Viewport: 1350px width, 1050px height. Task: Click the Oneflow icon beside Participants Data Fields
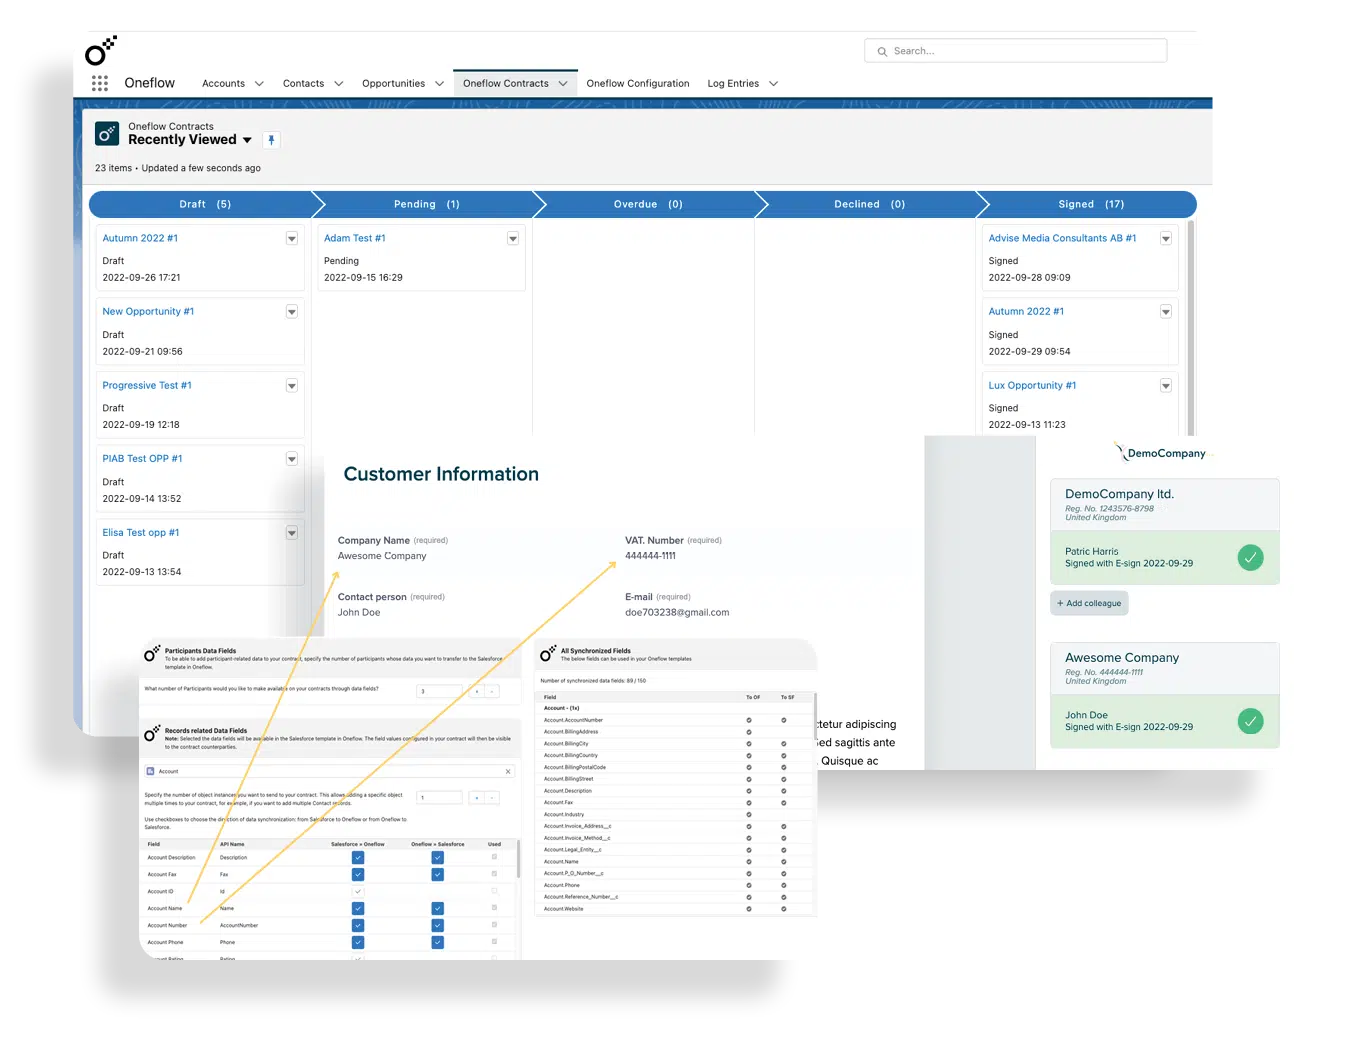[x=152, y=654]
